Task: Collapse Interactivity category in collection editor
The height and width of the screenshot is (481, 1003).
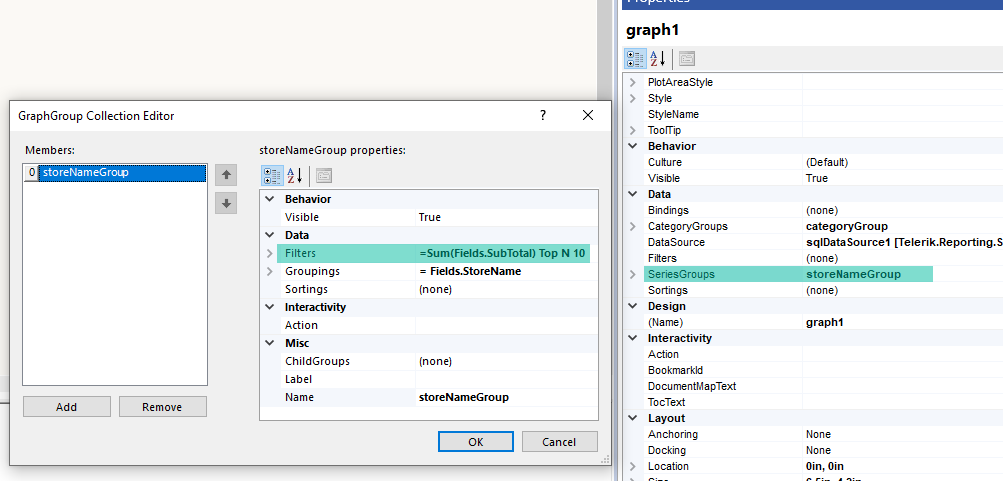Action: point(269,307)
